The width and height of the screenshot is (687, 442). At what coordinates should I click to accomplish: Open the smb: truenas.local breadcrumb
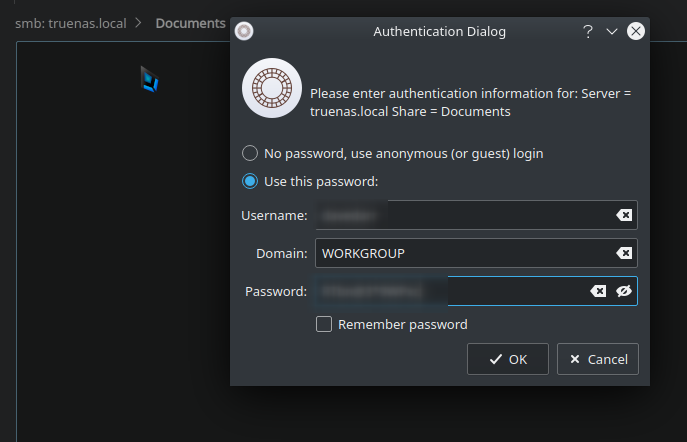tap(71, 23)
